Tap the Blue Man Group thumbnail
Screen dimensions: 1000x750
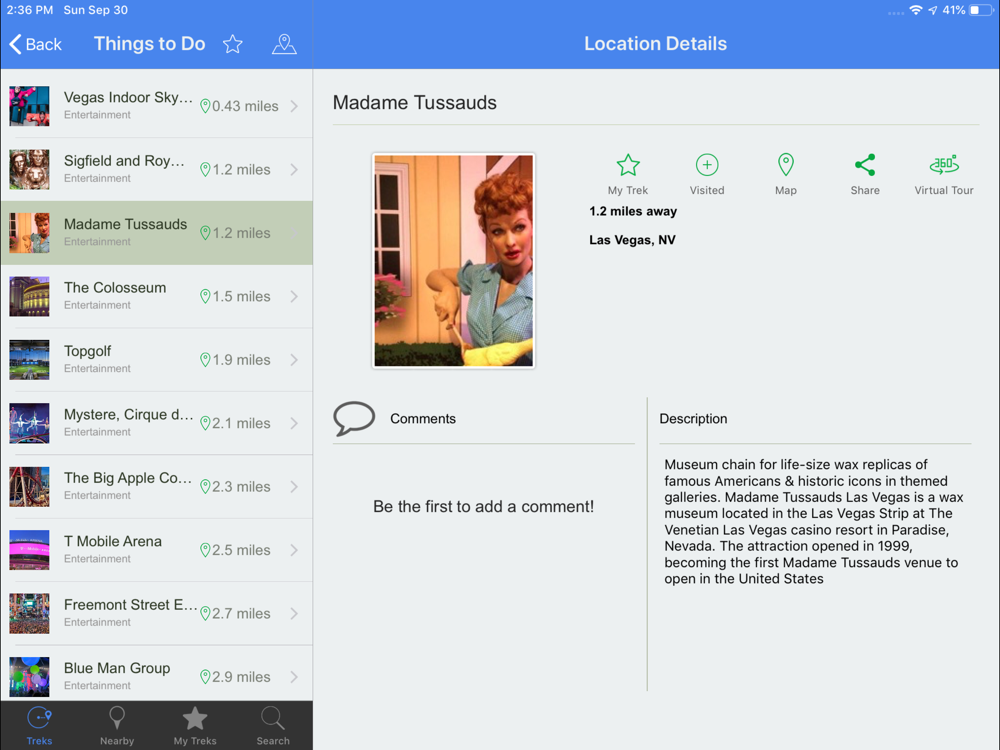29,677
